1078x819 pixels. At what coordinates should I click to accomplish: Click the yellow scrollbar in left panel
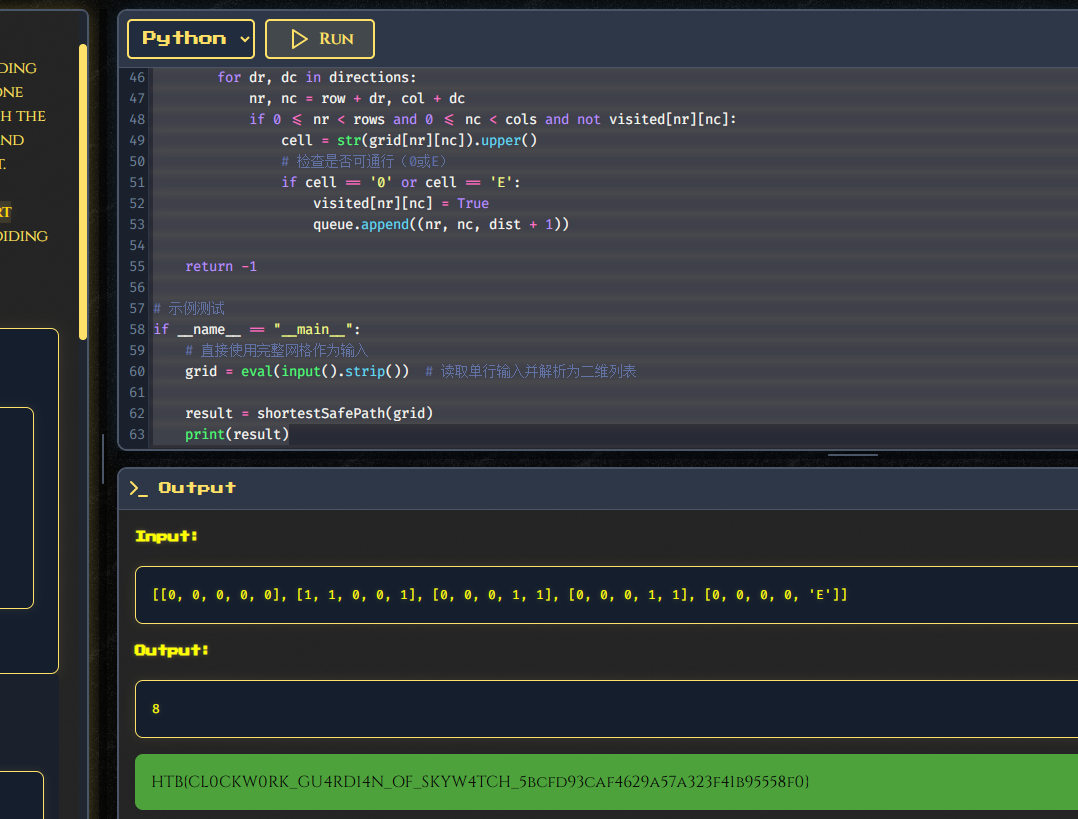(x=83, y=190)
